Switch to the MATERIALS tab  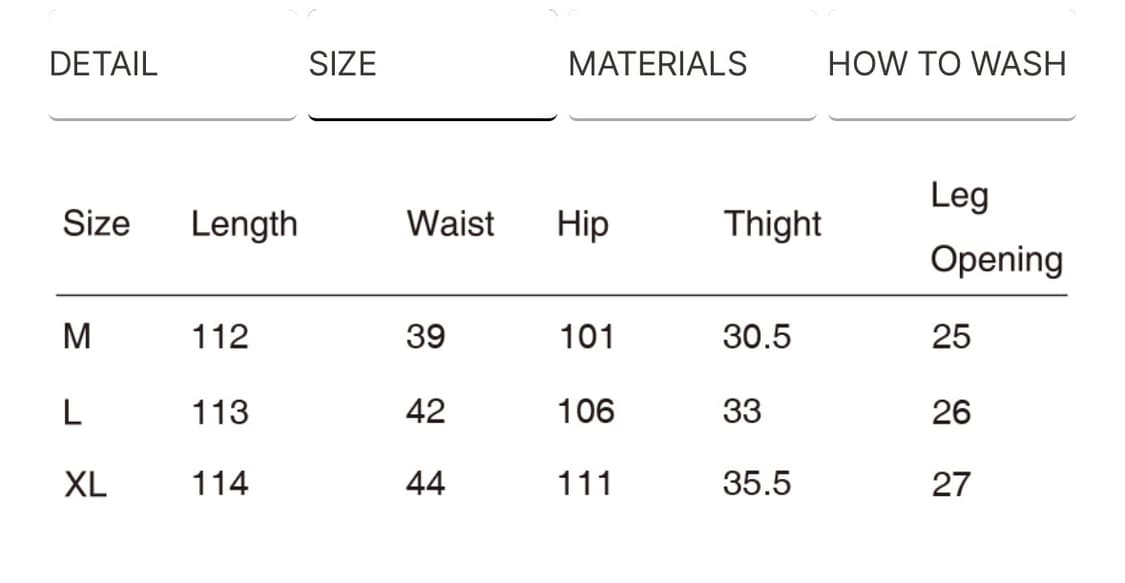(657, 64)
